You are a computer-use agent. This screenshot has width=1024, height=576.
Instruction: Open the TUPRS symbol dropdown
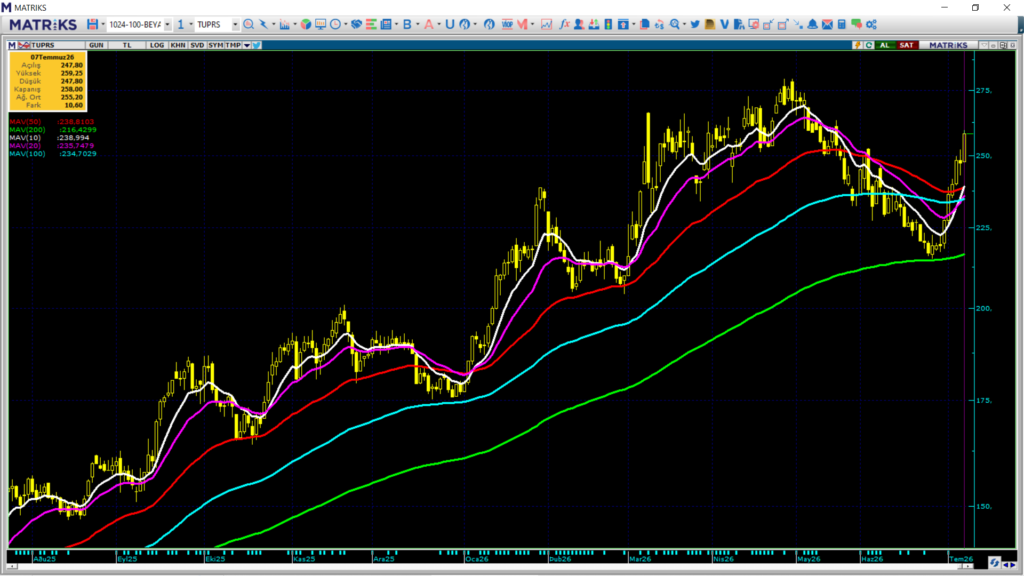click(235, 25)
